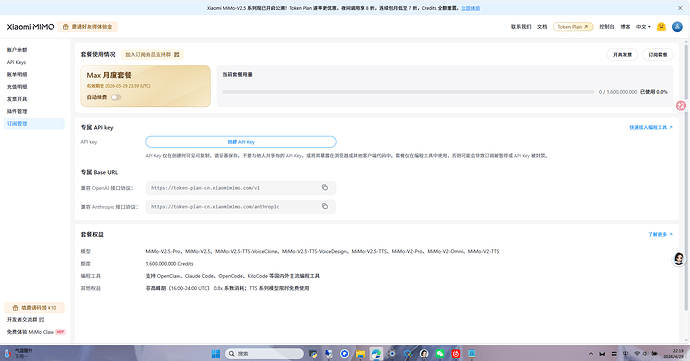Open 博客 in the top navigation
Image resolution: width=690 pixels, height=361 pixels.
pyautogui.click(x=625, y=27)
